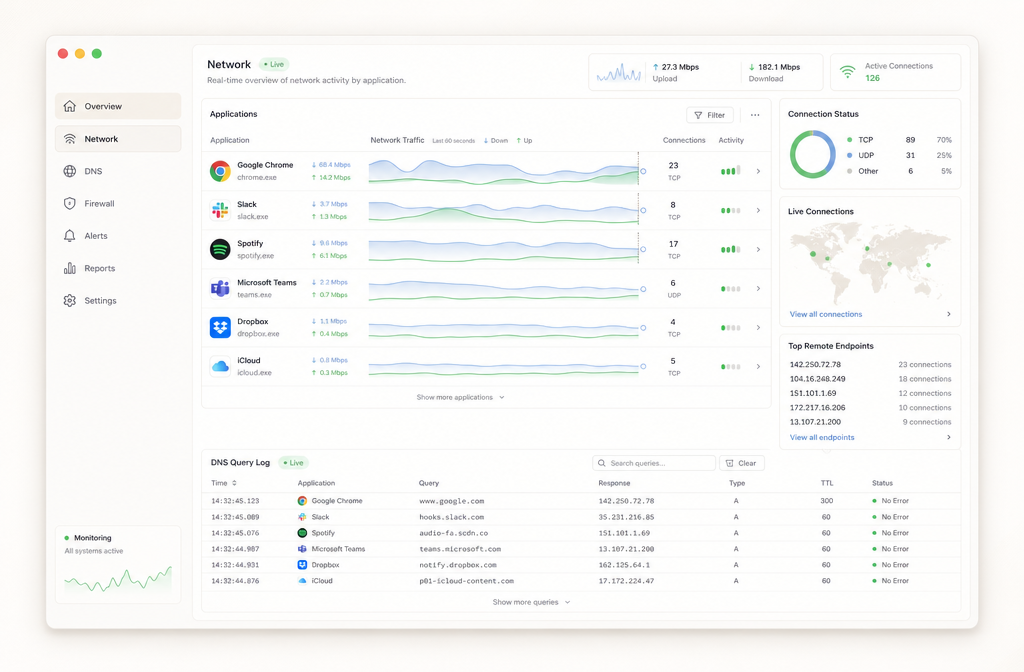Click the chevron next to View all connections
The height and width of the screenshot is (672, 1024).
coord(949,314)
